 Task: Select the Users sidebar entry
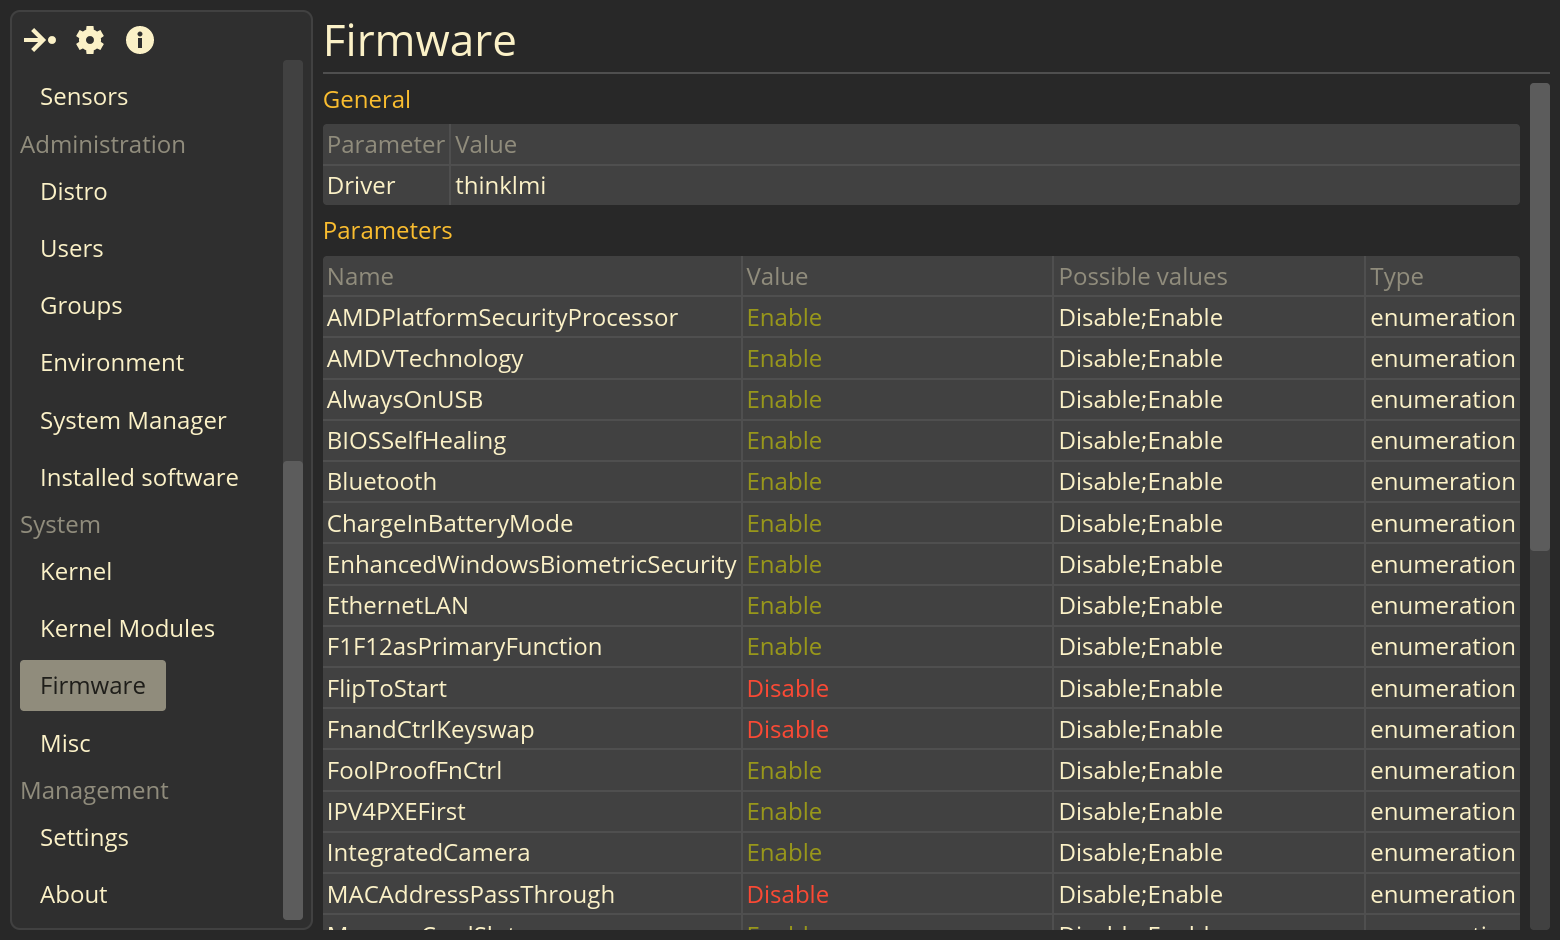72,249
